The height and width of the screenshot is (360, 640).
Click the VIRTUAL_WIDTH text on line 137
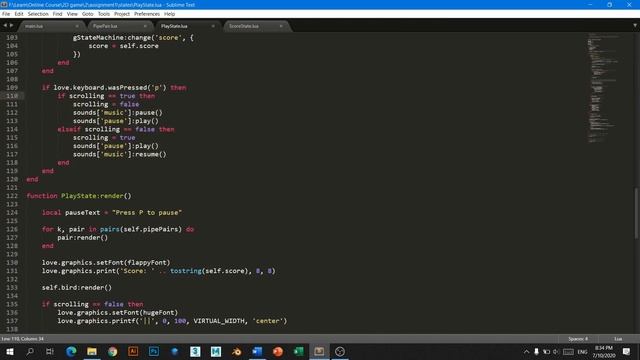218,321
